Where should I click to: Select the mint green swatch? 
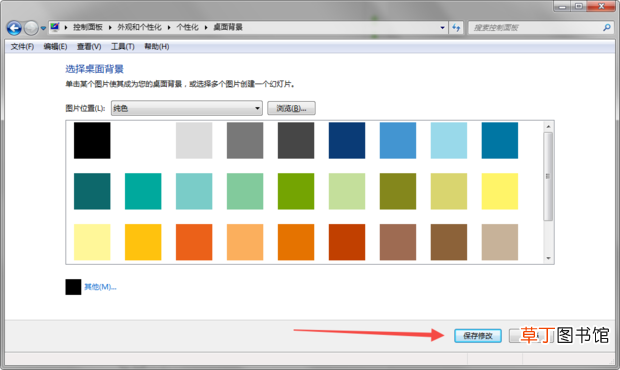click(245, 191)
